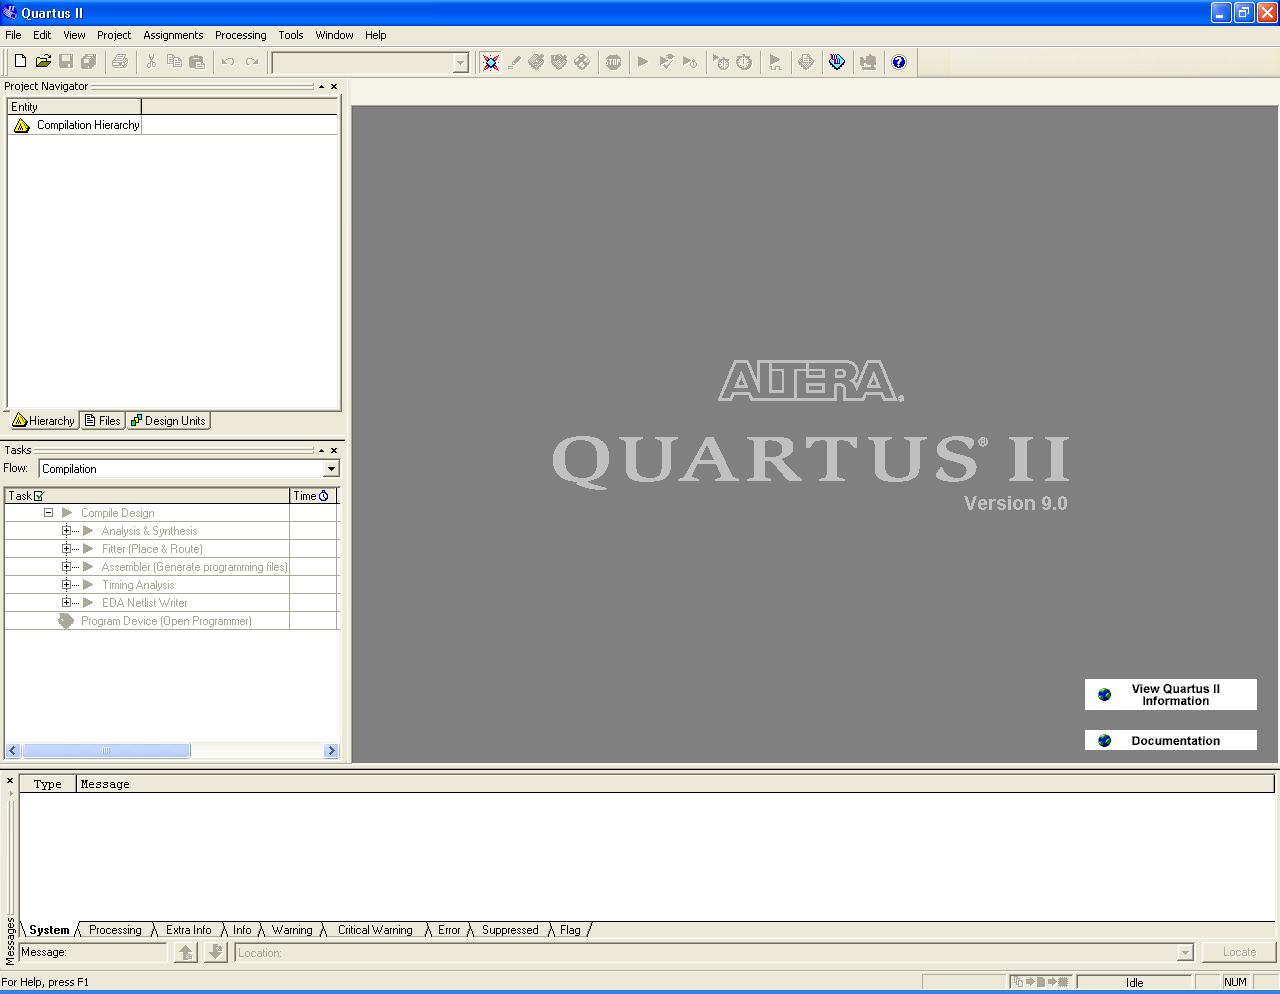The image size is (1280, 994).
Task: Click the New file icon
Action: point(20,62)
